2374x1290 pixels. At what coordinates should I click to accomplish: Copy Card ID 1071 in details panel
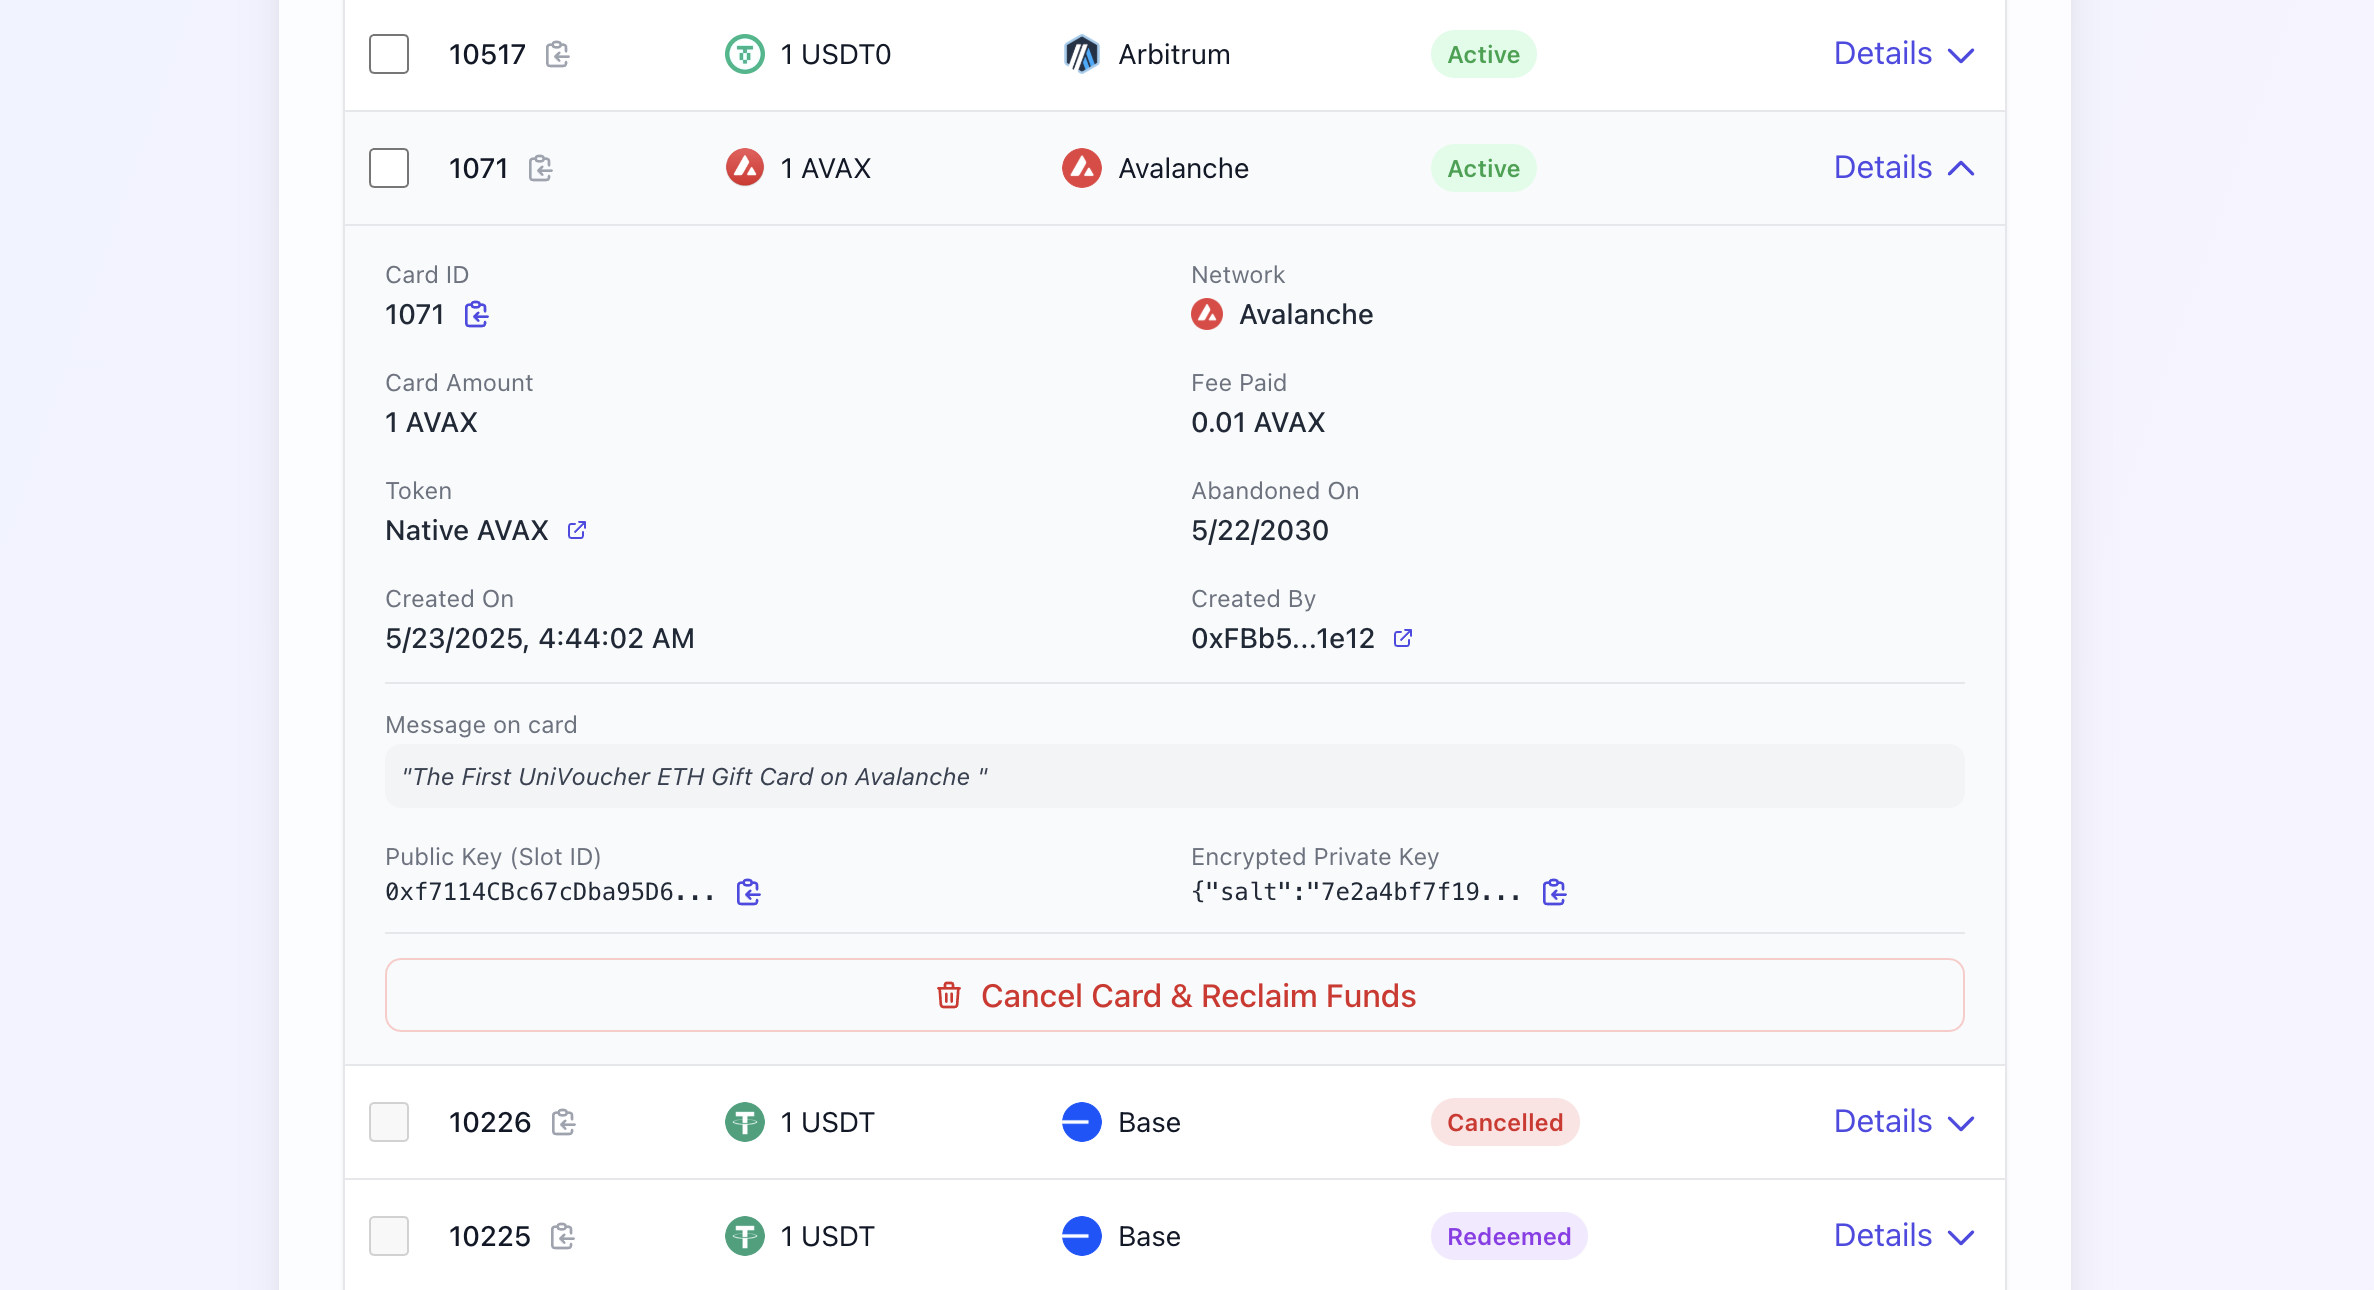pos(477,315)
